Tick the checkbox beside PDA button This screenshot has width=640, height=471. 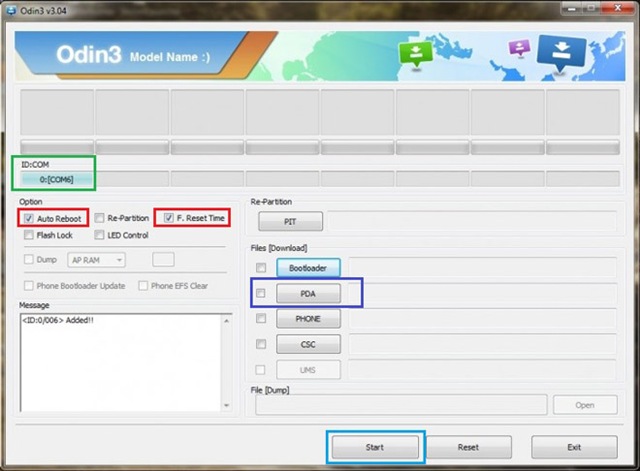click(x=260, y=293)
